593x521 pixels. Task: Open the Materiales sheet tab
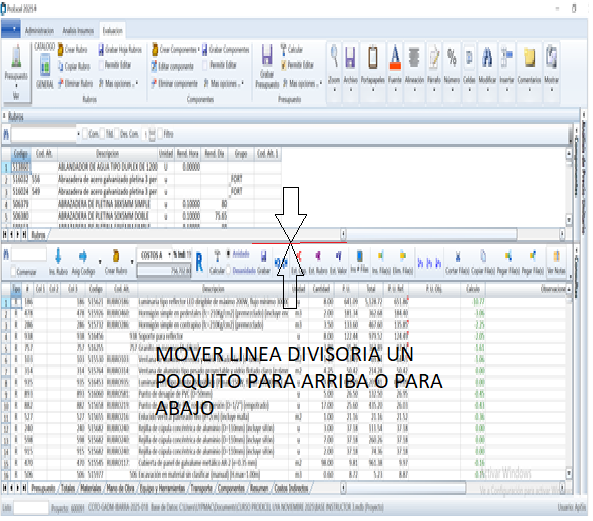click(x=91, y=488)
